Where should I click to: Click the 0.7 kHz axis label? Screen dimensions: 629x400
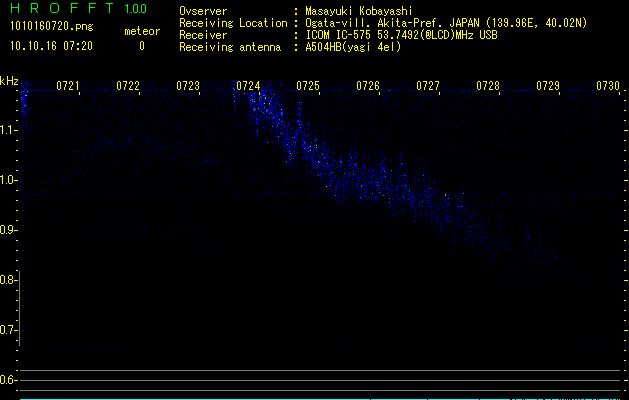[8, 330]
